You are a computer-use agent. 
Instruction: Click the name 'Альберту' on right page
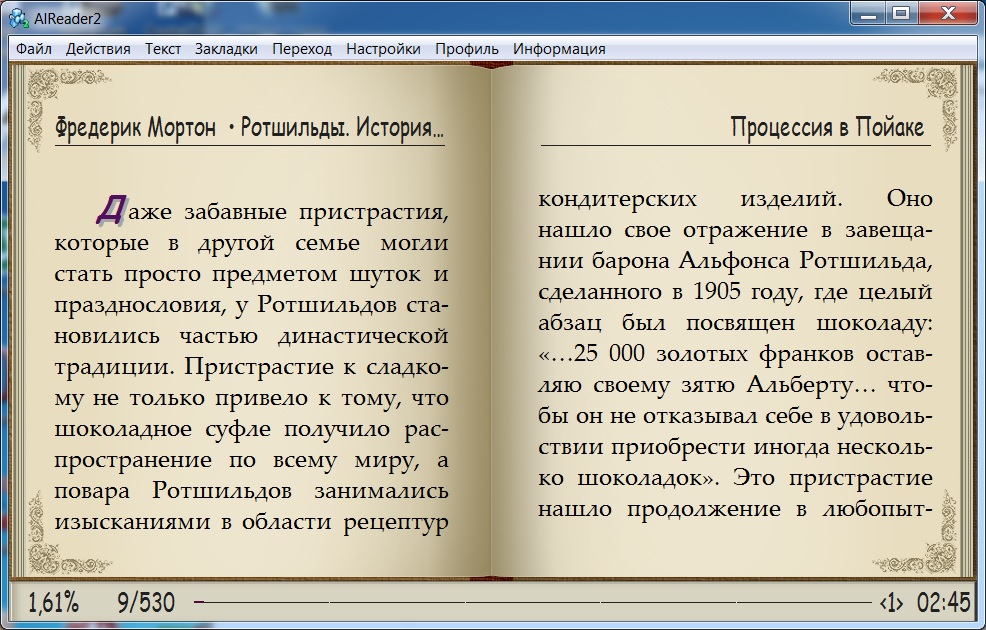click(799, 385)
